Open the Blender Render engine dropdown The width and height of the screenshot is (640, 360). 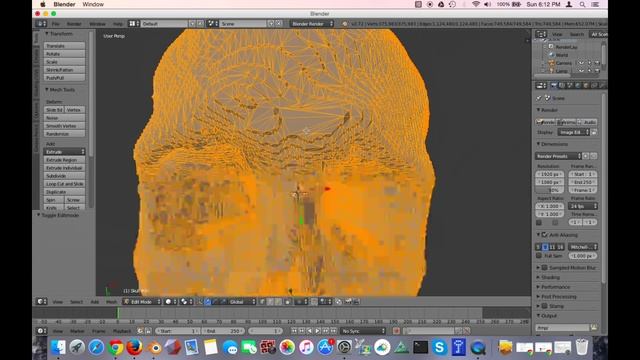pos(312,24)
